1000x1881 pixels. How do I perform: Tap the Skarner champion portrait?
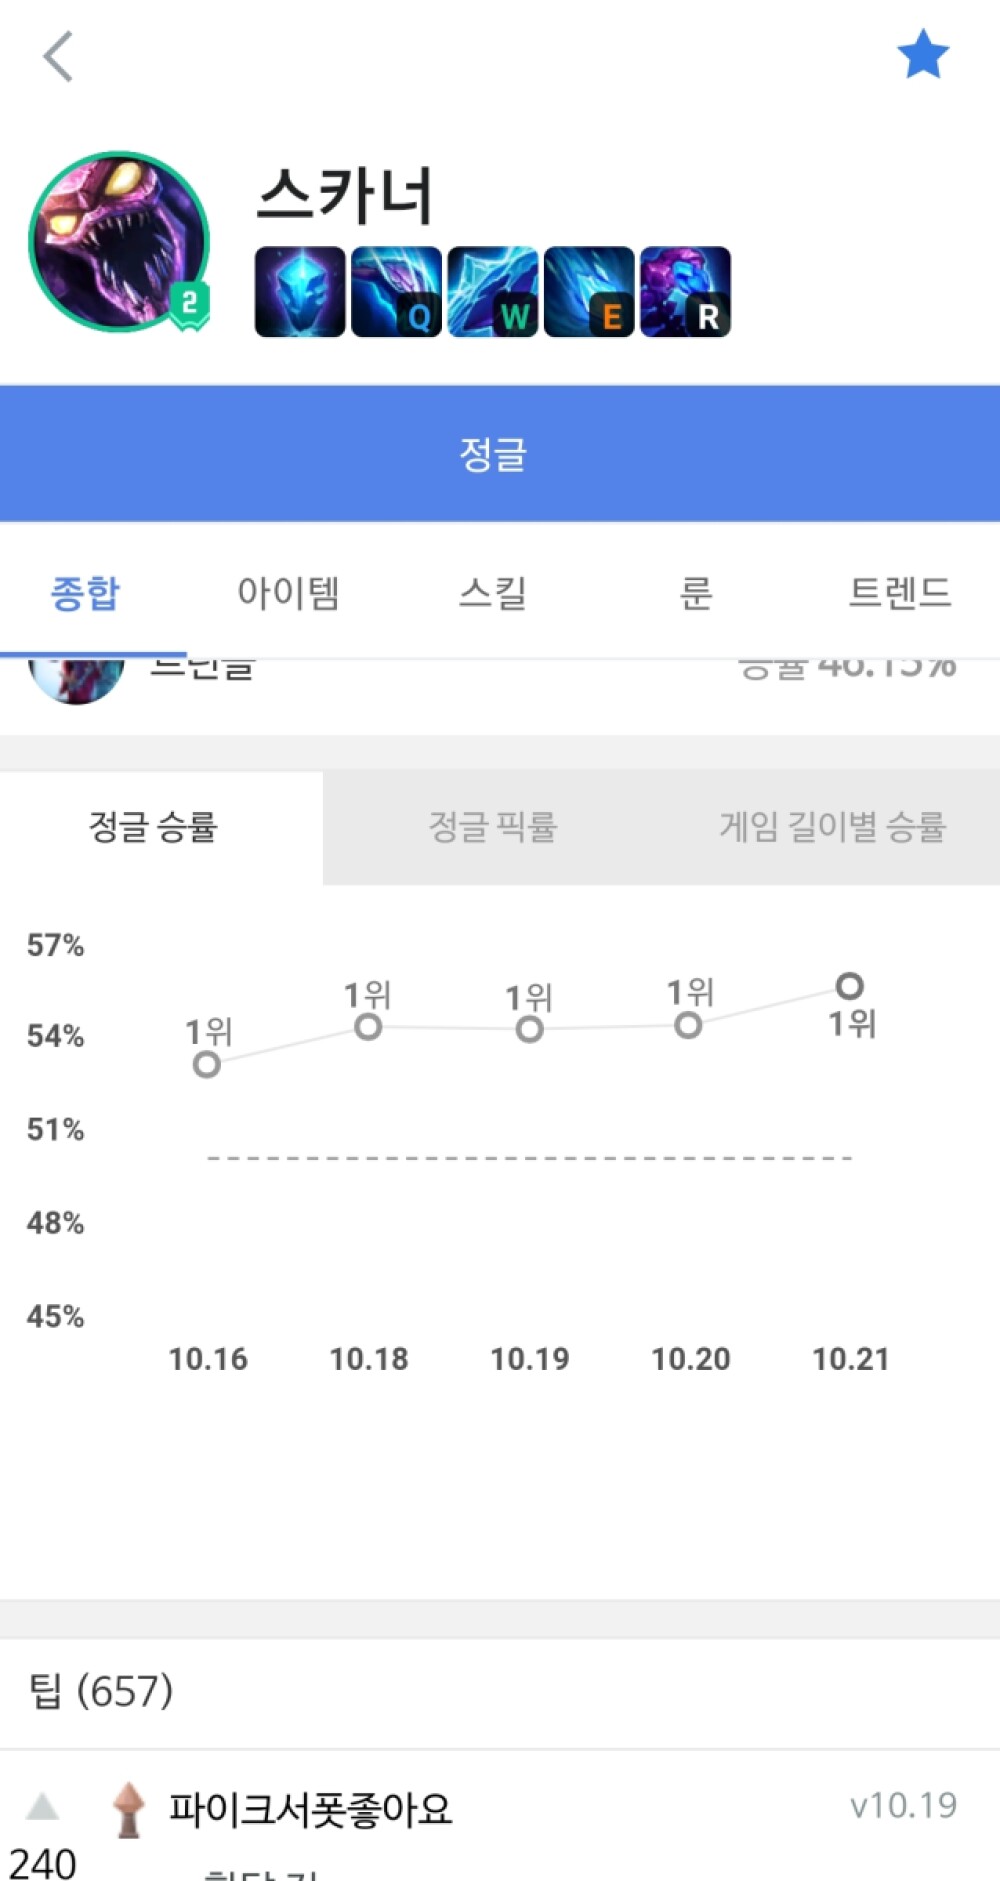tap(120, 242)
